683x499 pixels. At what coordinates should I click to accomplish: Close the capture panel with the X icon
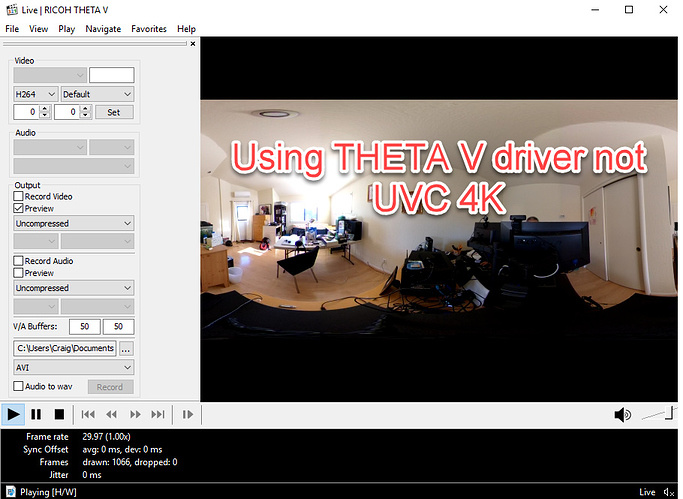click(193, 44)
